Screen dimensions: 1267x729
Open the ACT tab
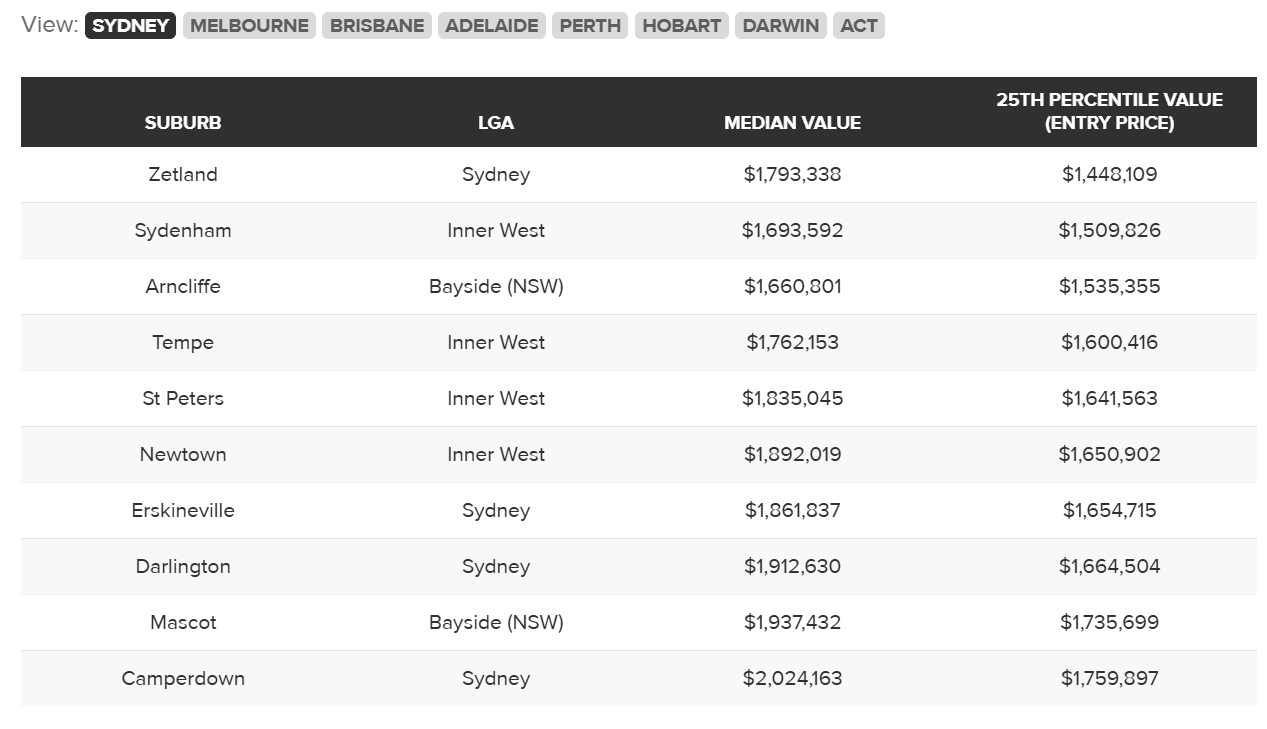859,26
